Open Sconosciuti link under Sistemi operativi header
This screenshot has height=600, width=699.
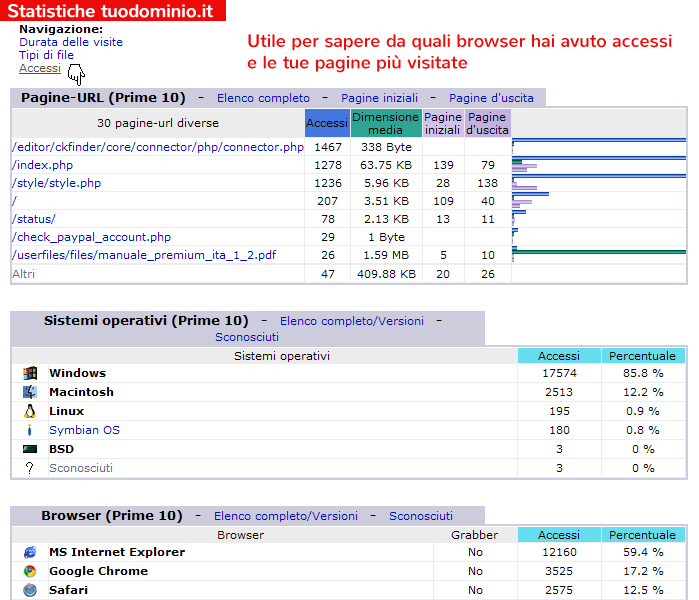click(247, 337)
